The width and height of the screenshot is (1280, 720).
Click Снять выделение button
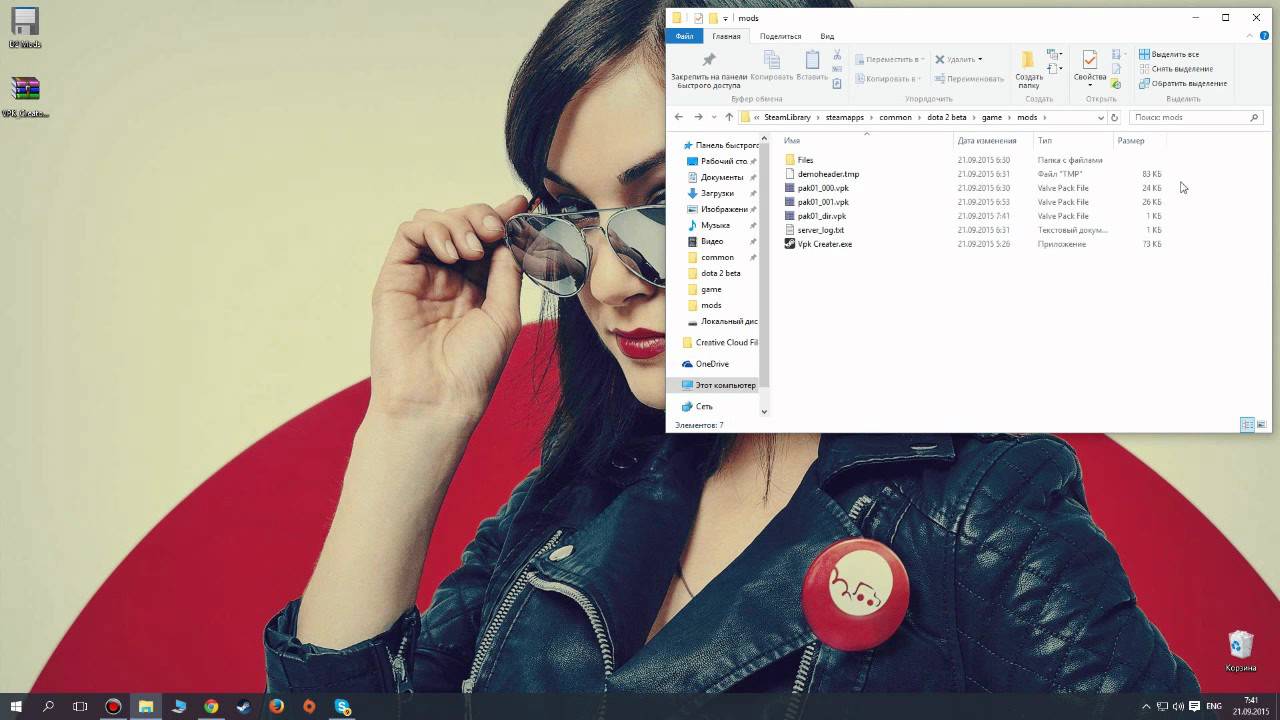pos(1176,68)
